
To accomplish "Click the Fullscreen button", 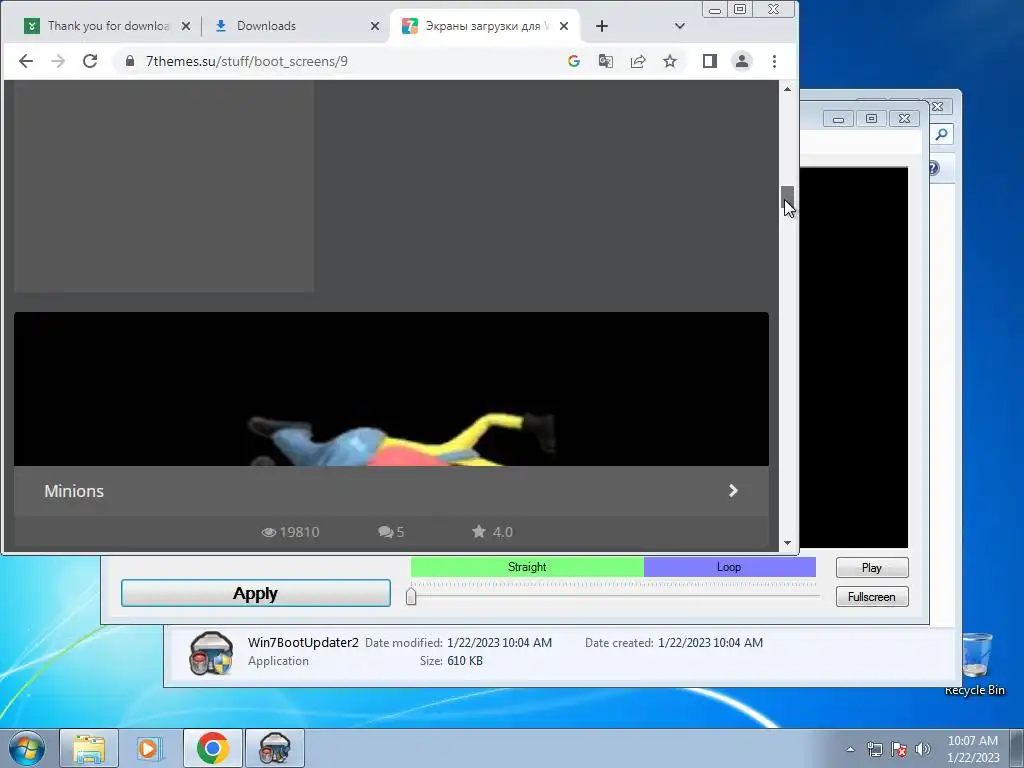I will coord(872,597).
